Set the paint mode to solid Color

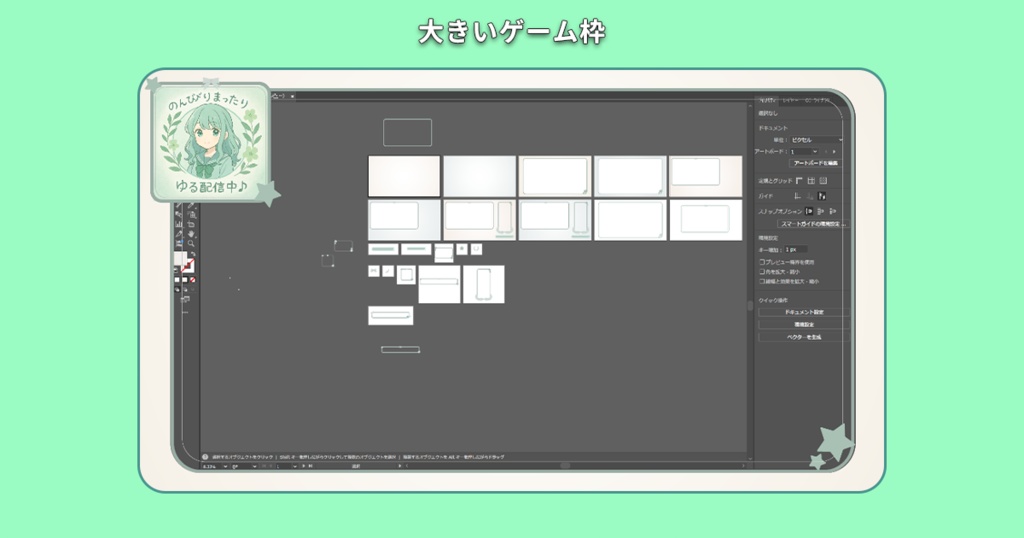point(177,280)
